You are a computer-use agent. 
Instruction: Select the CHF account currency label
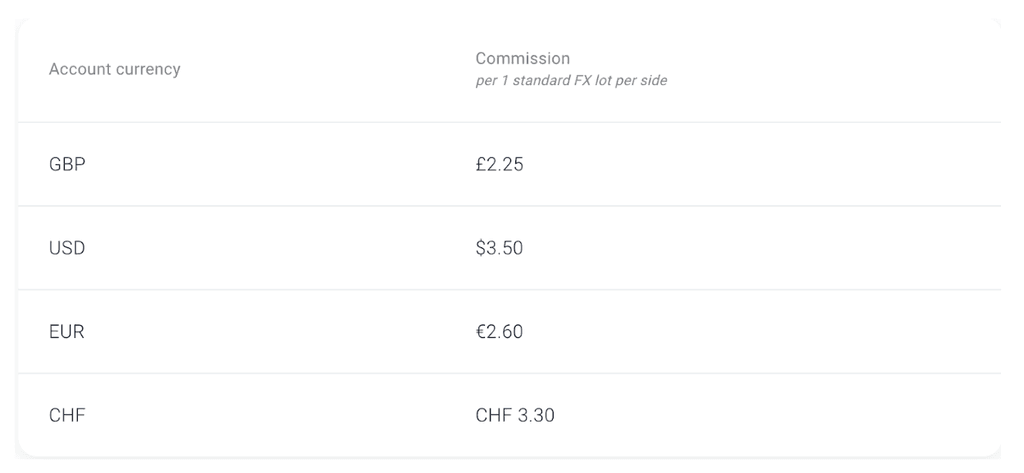[67, 415]
